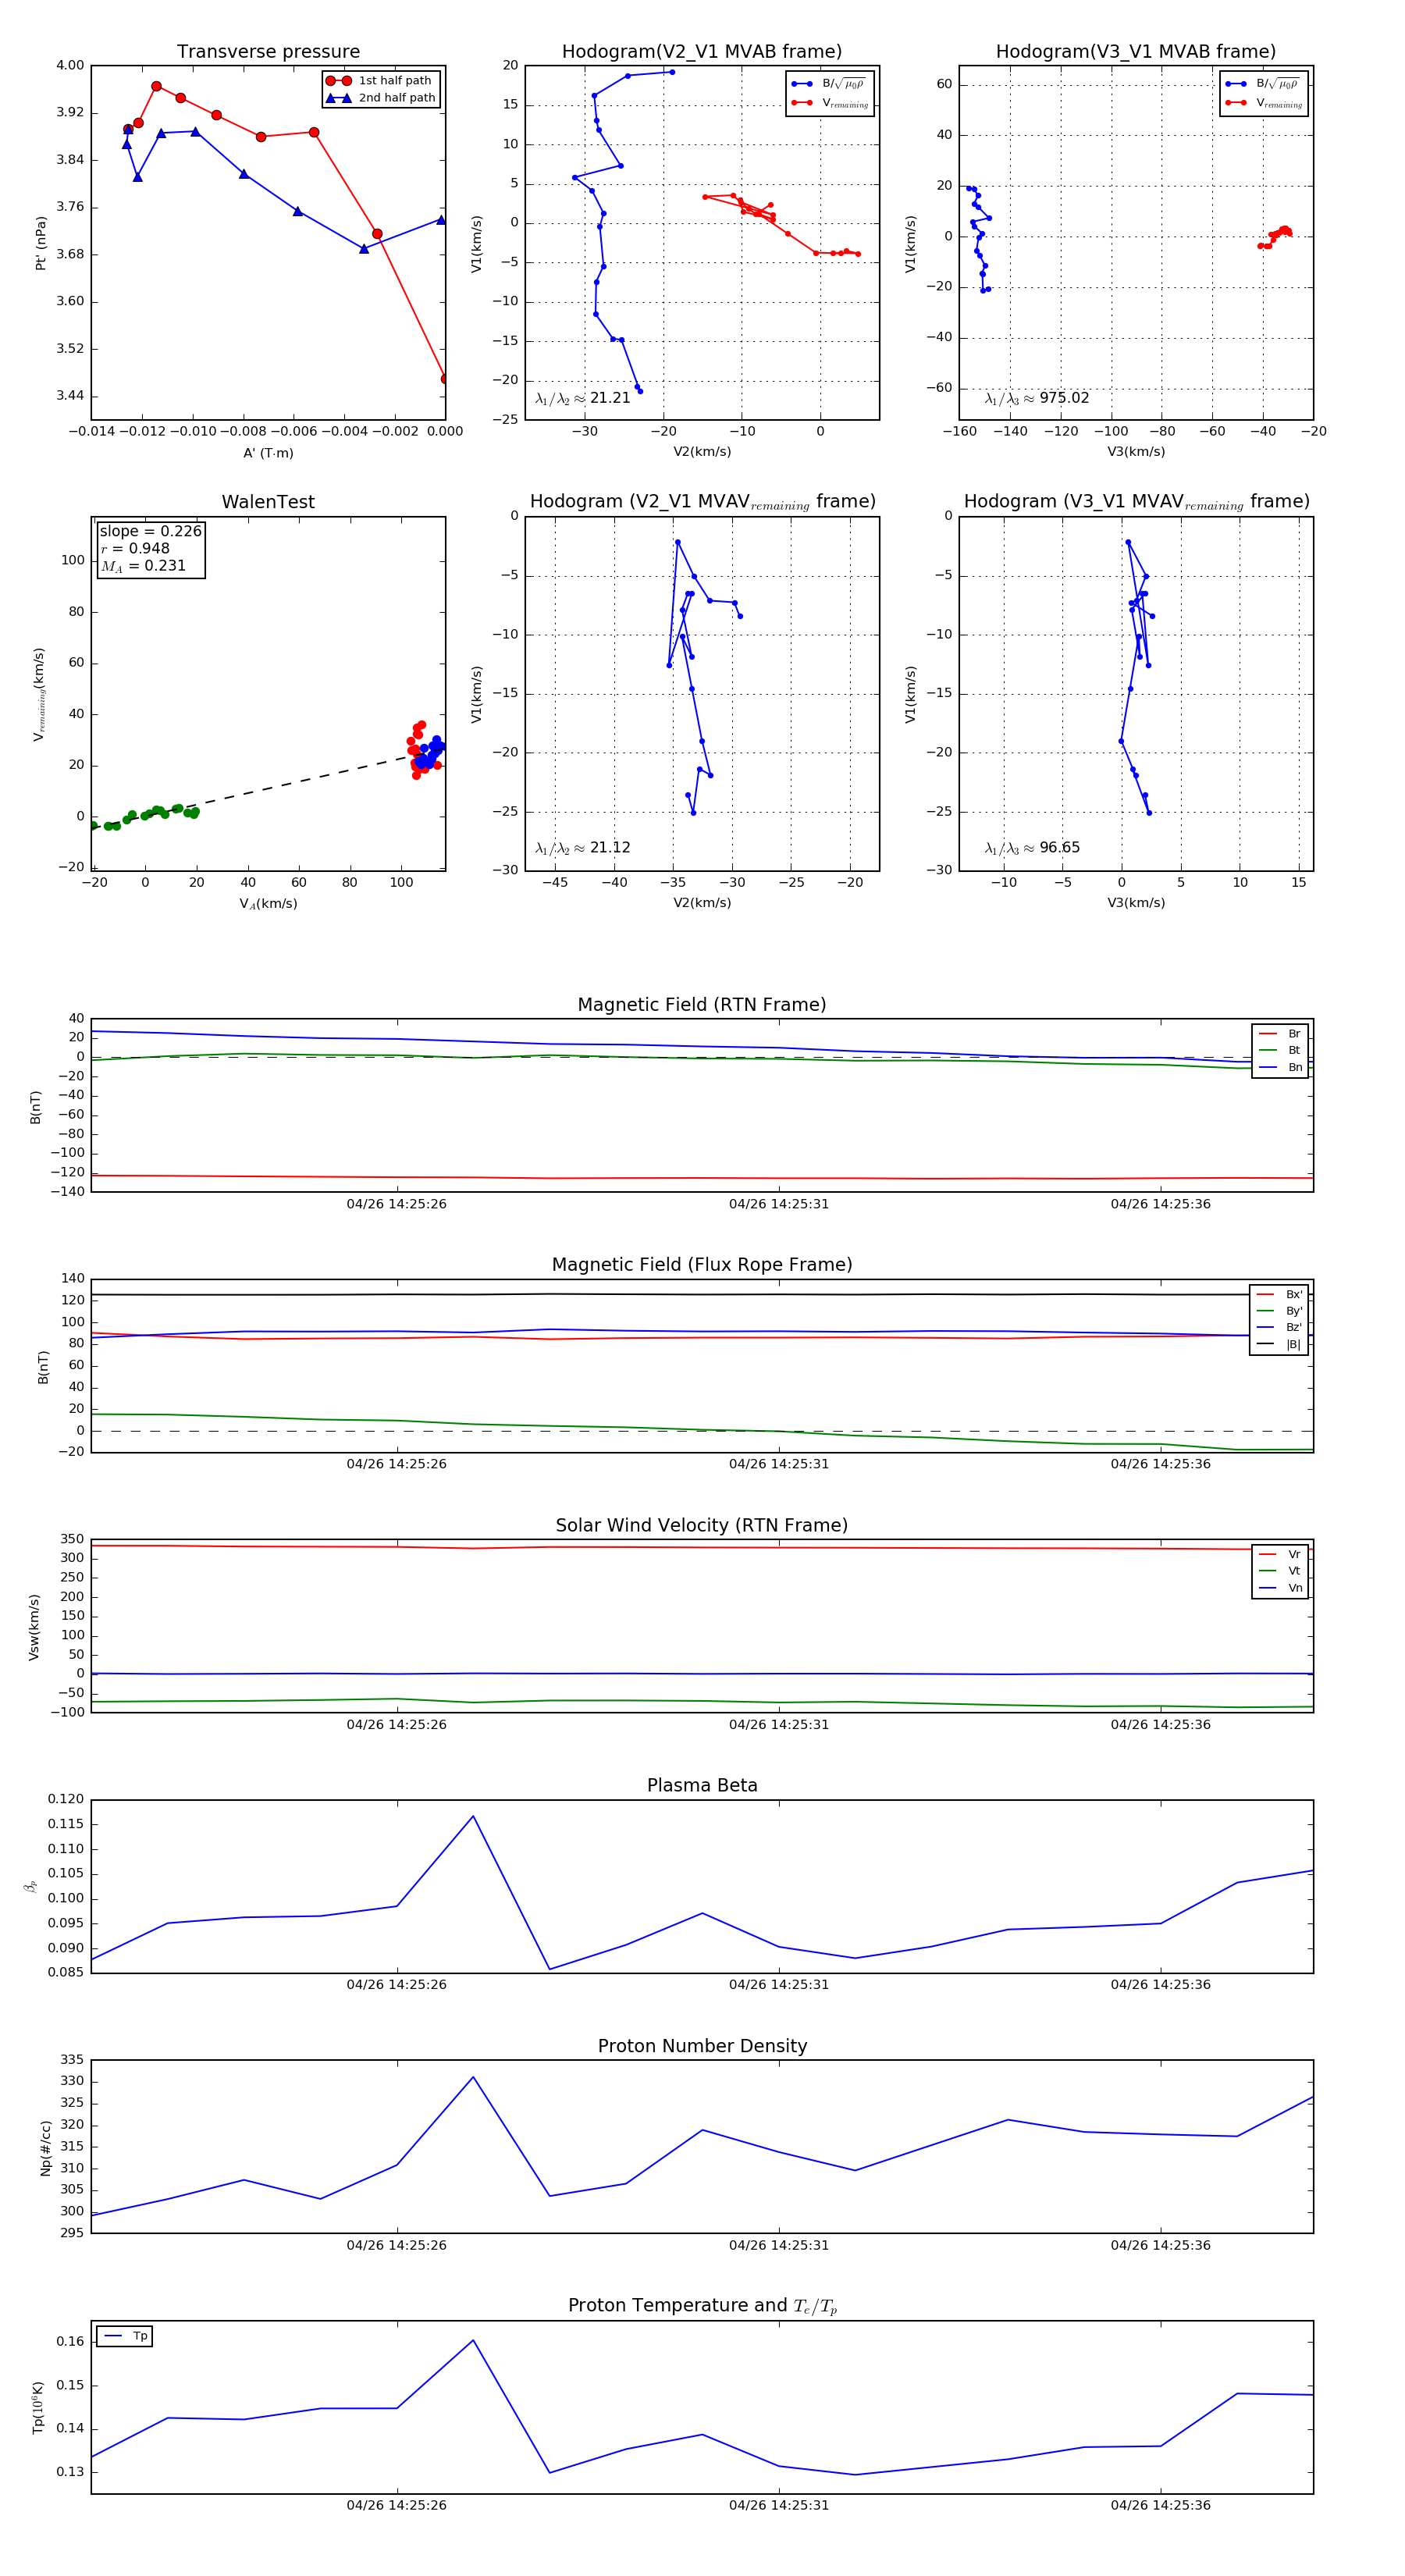The height and width of the screenshot is (2576, 1405).
Task: Click the "A' (T·m)" x-axis label
Action: [x=268, y=453]
